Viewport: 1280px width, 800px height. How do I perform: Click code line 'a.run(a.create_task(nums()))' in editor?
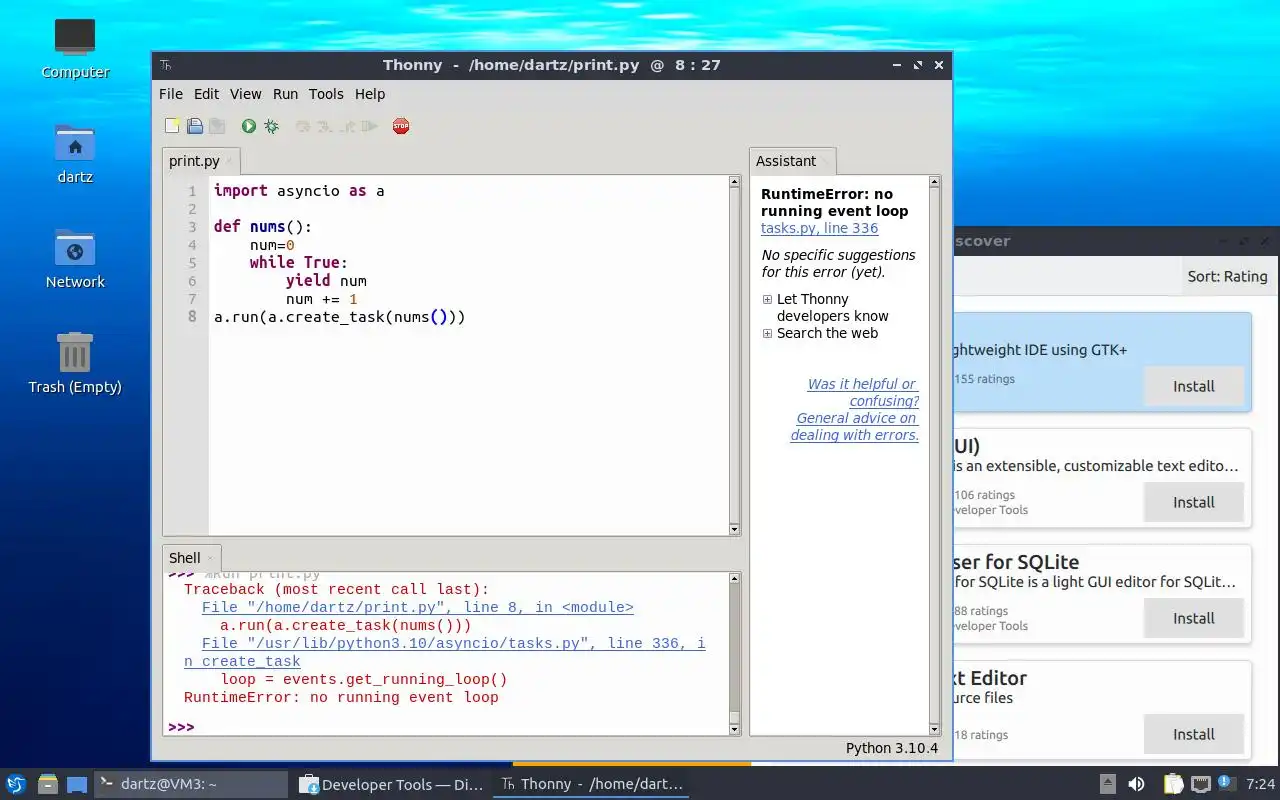point(340,317)
